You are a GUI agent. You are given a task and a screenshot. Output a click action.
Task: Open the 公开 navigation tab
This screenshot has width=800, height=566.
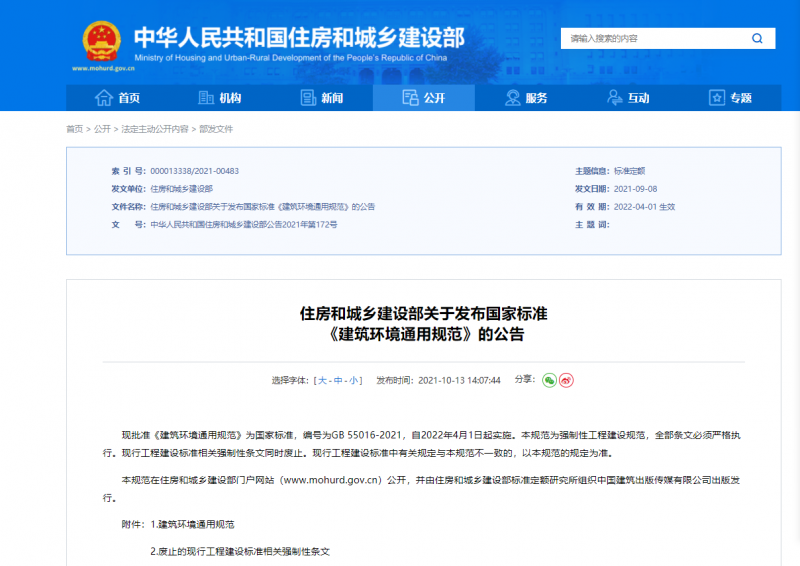(422, 98)
